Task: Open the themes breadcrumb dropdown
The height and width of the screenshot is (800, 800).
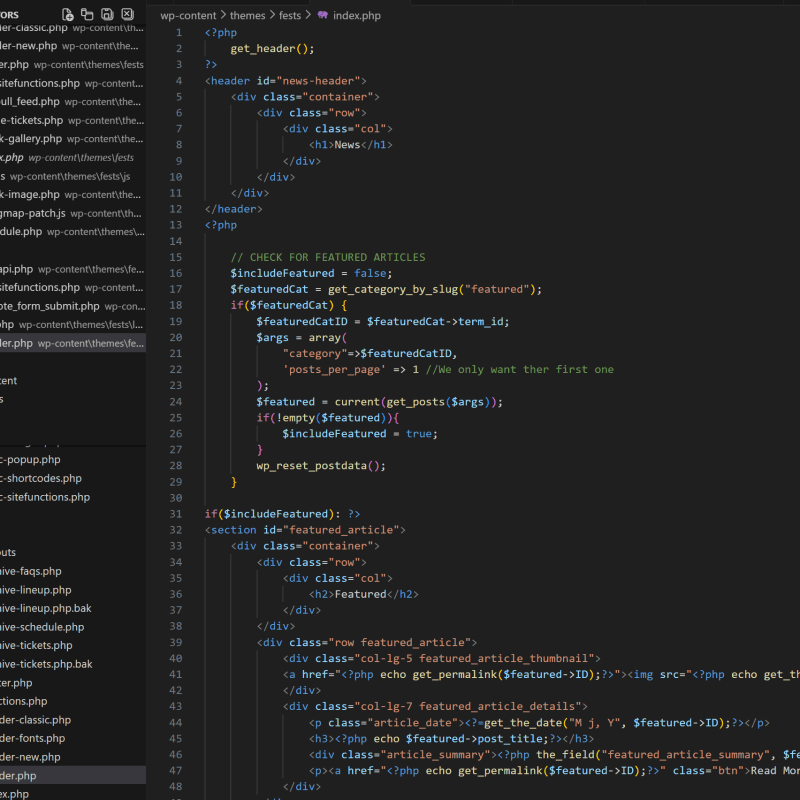Action: point(248,16)
